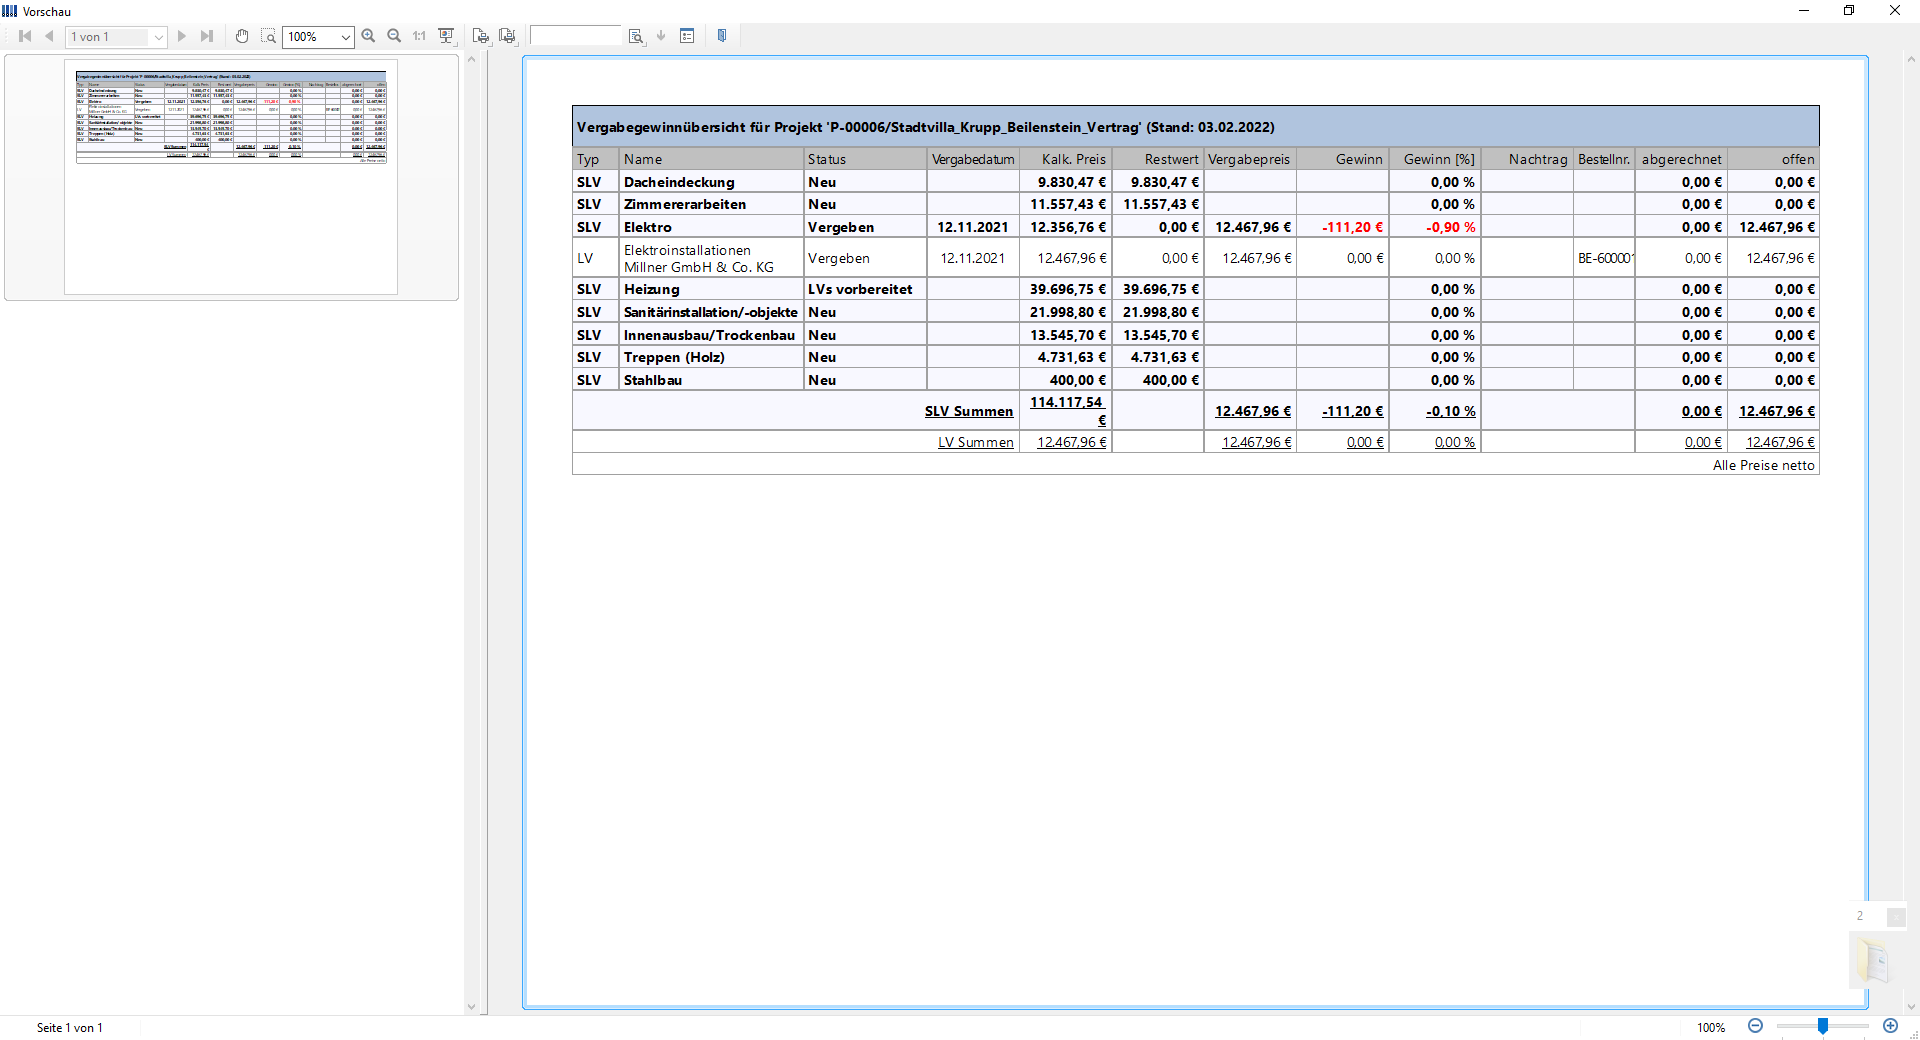Print the document with the printer icon
The height and width of the screenshot is (1040, 1920).
click(x=481, y=36)
